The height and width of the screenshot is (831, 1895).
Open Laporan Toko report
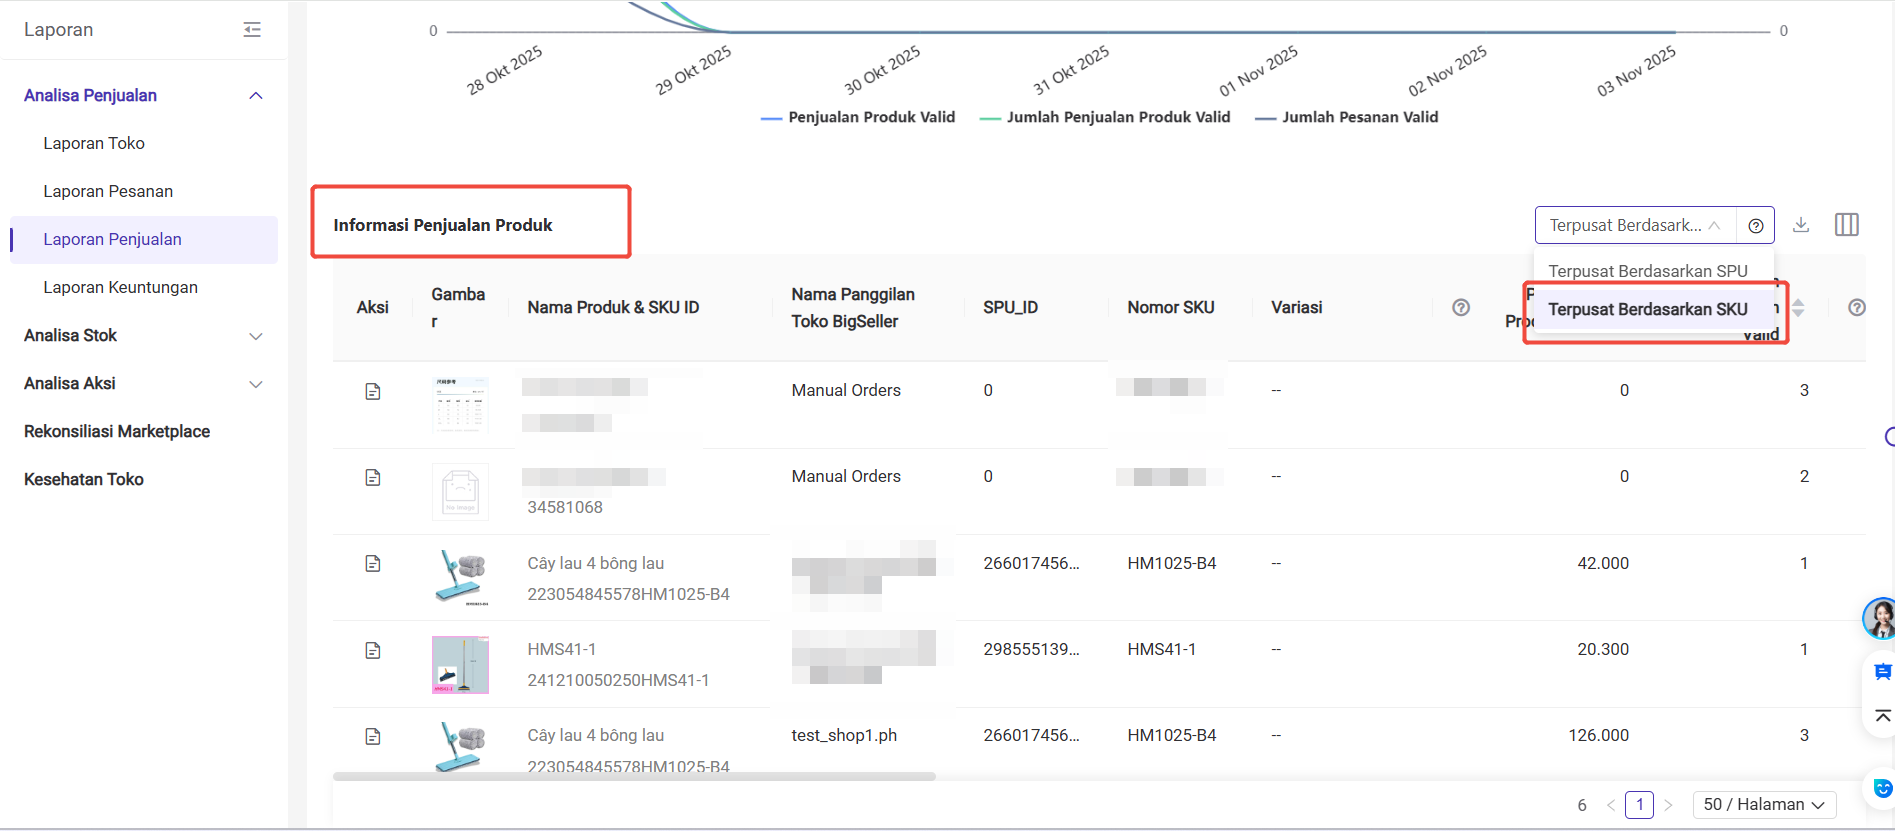point(94,143)
